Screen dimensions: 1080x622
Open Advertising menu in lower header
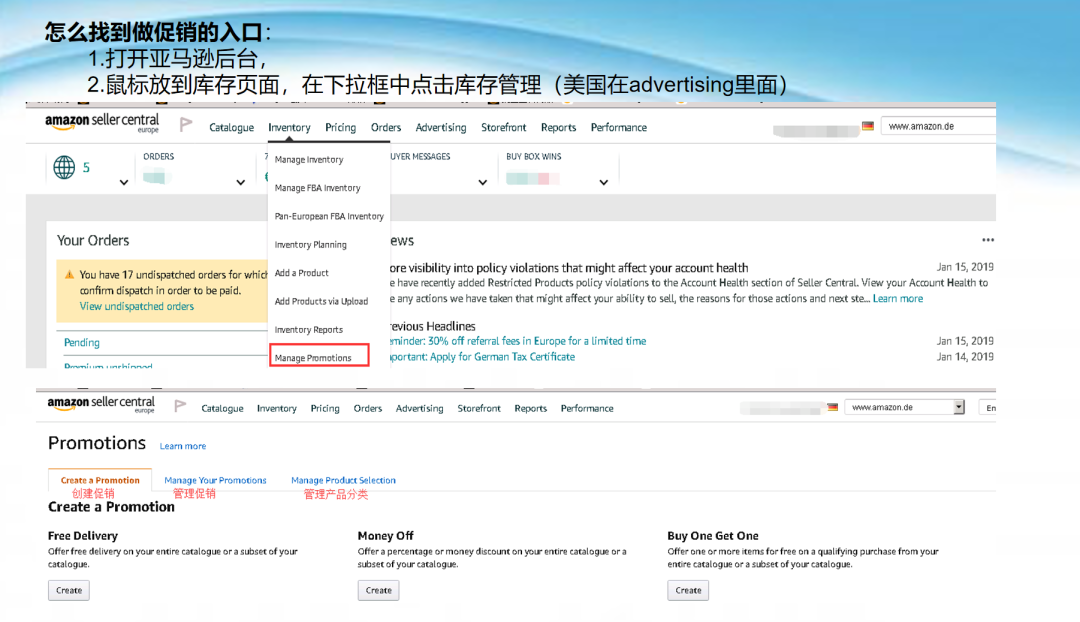(419, 408)
